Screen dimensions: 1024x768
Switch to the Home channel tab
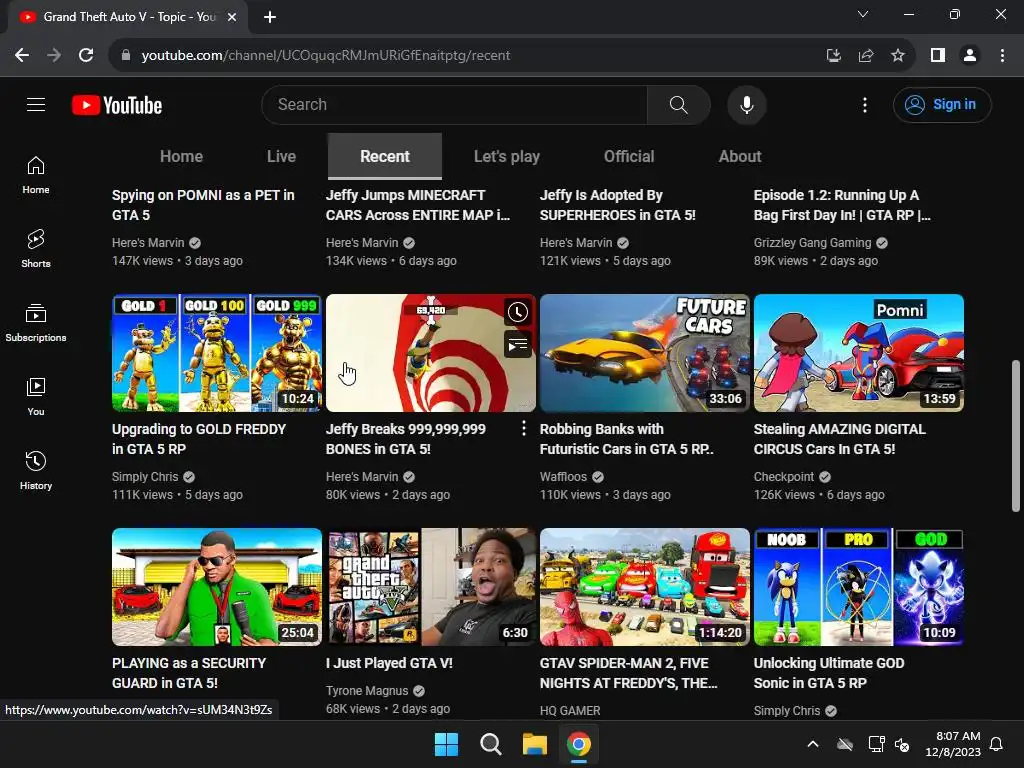(182, 156)
